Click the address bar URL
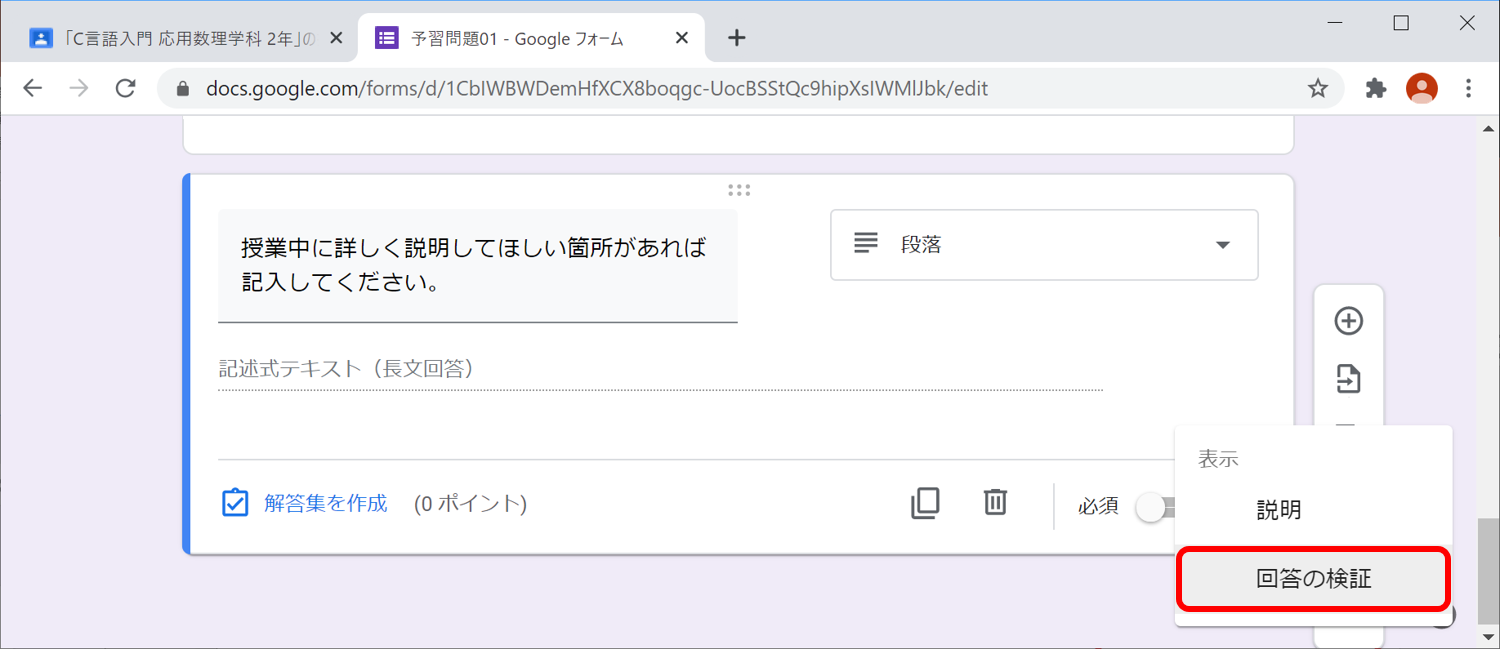The height and width of the screenshot is (649, 1500). (597, 89)
